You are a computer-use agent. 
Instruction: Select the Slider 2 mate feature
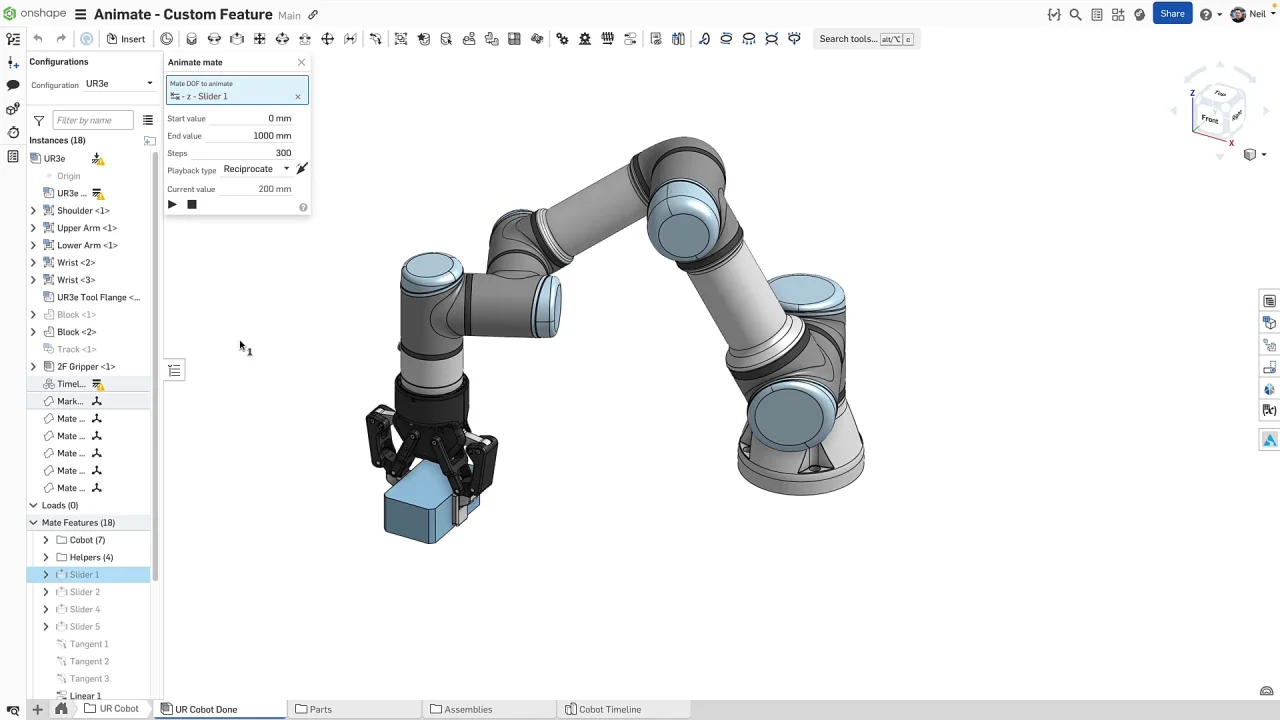tap(84, 592)
